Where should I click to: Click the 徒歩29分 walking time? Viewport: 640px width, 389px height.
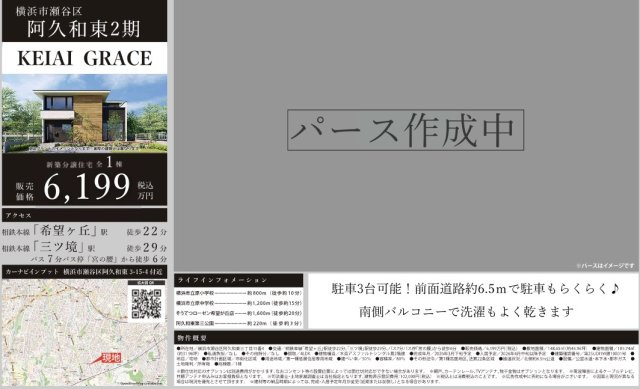(147, 248)
